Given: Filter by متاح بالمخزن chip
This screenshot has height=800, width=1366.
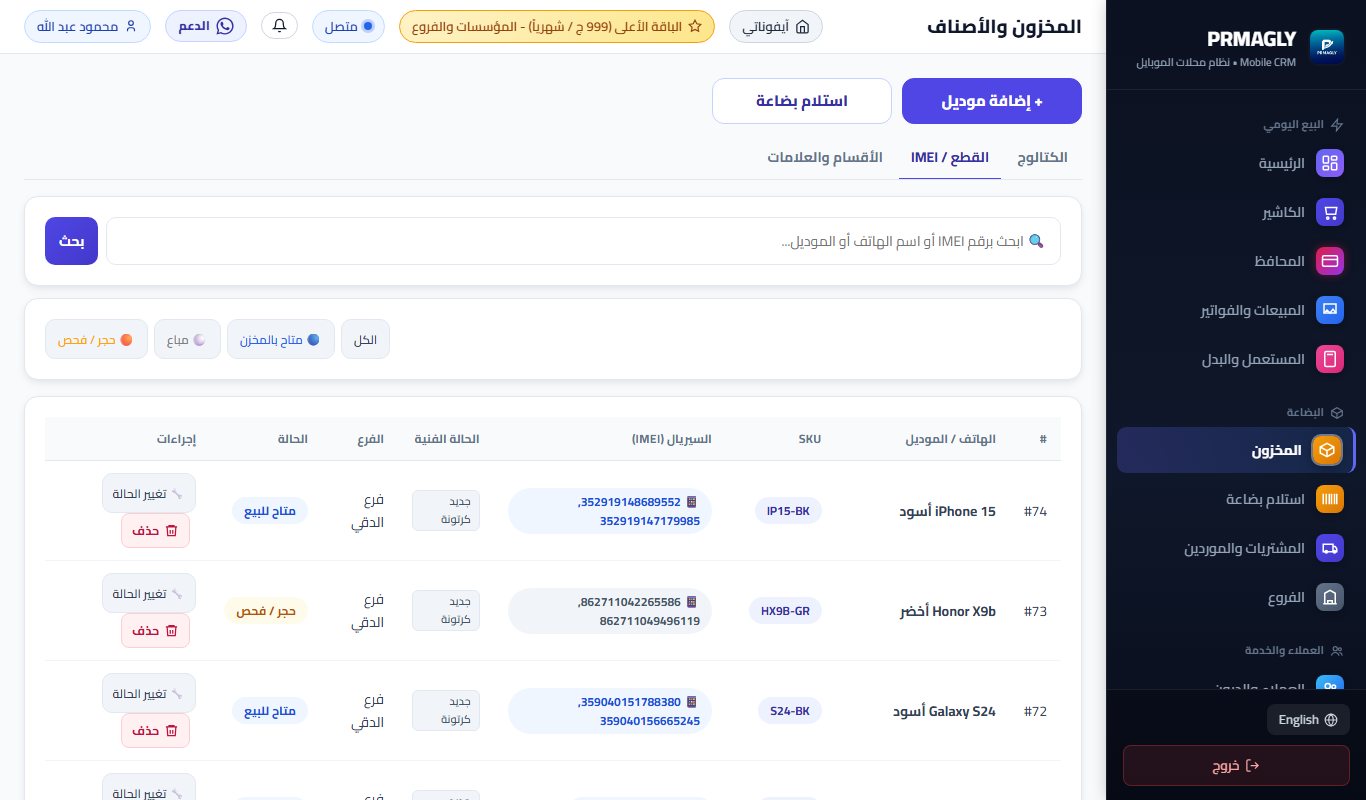Looking at the screenshot, I should pos(281,339).
